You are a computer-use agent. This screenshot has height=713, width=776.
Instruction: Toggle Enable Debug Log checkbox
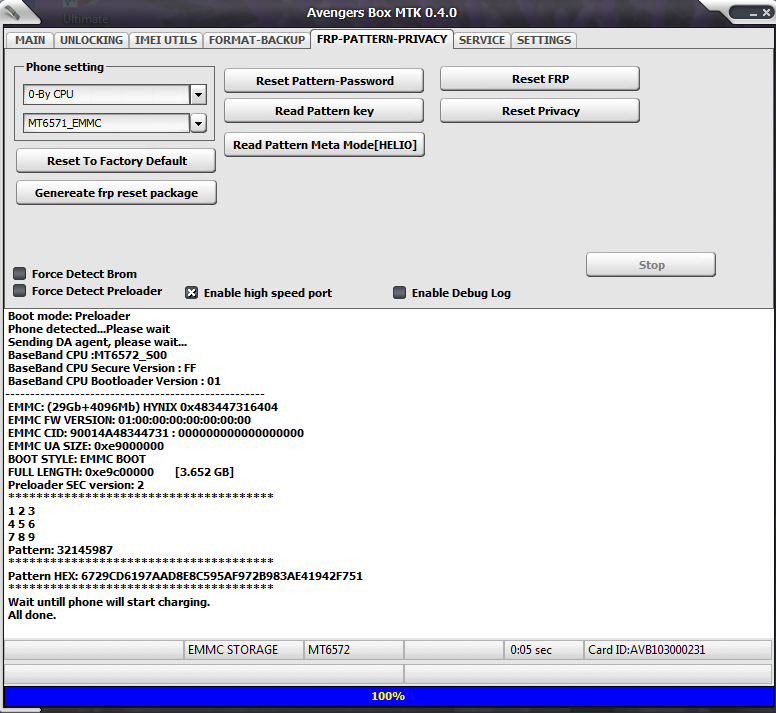(x=399, y=293)
